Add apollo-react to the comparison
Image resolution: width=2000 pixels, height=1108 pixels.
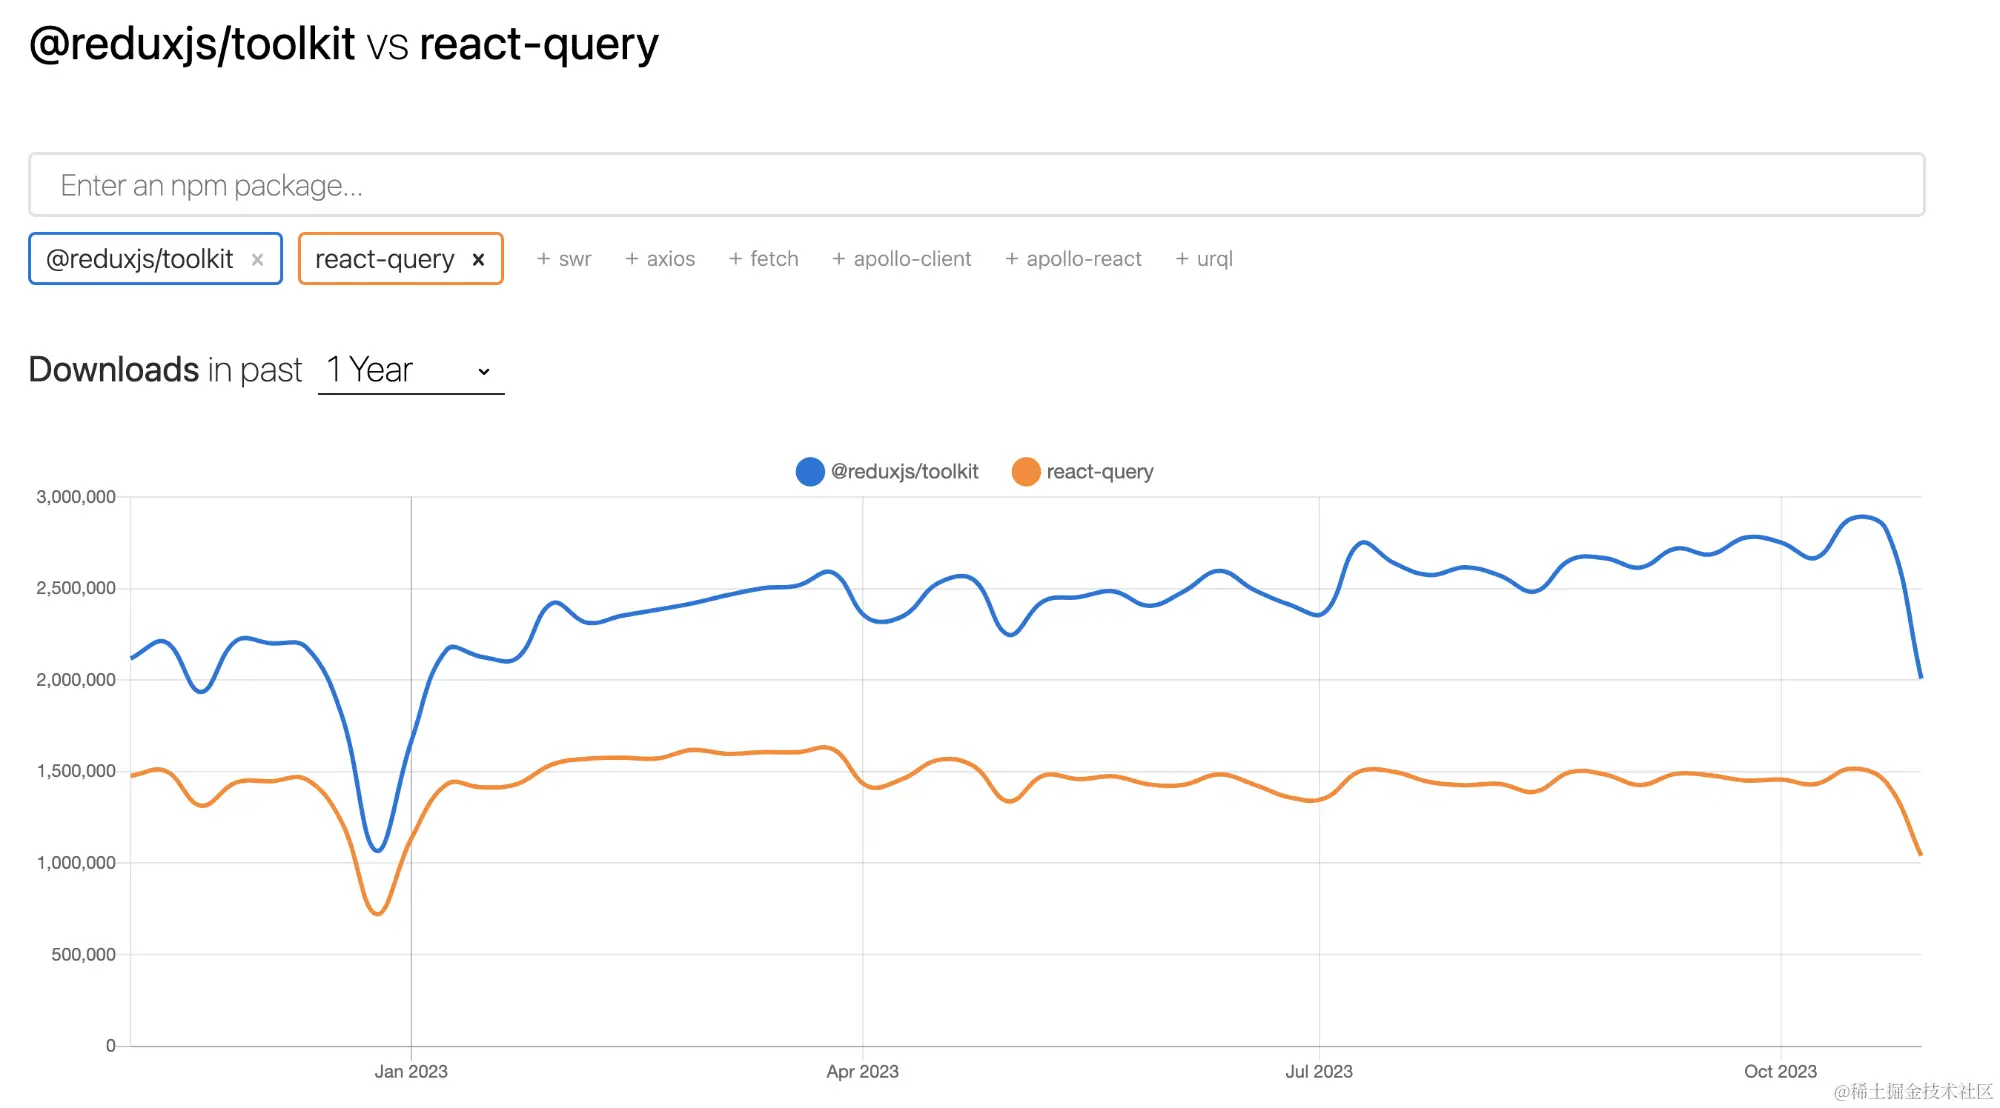coord(1073,259)
